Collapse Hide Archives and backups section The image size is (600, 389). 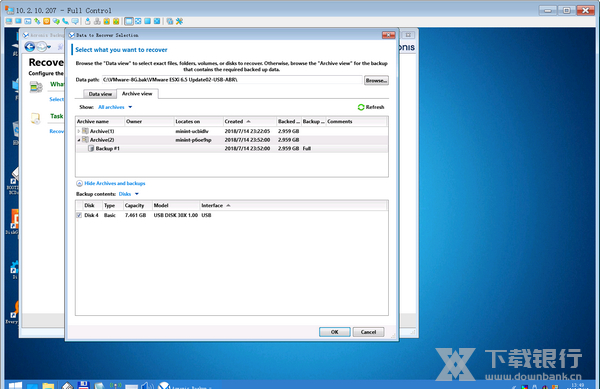pyautogui.click(x=79, y=183)
